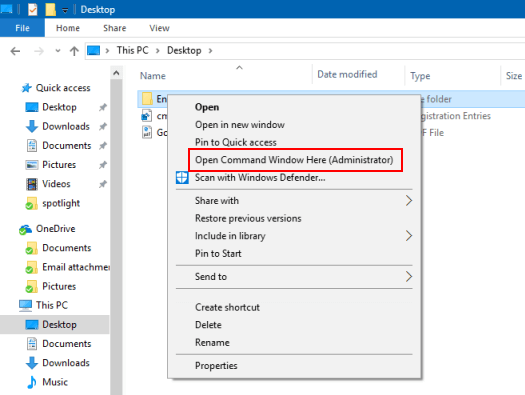
Task: Click scroll up arrow of navigation pane
Action: tap(116, 73)
